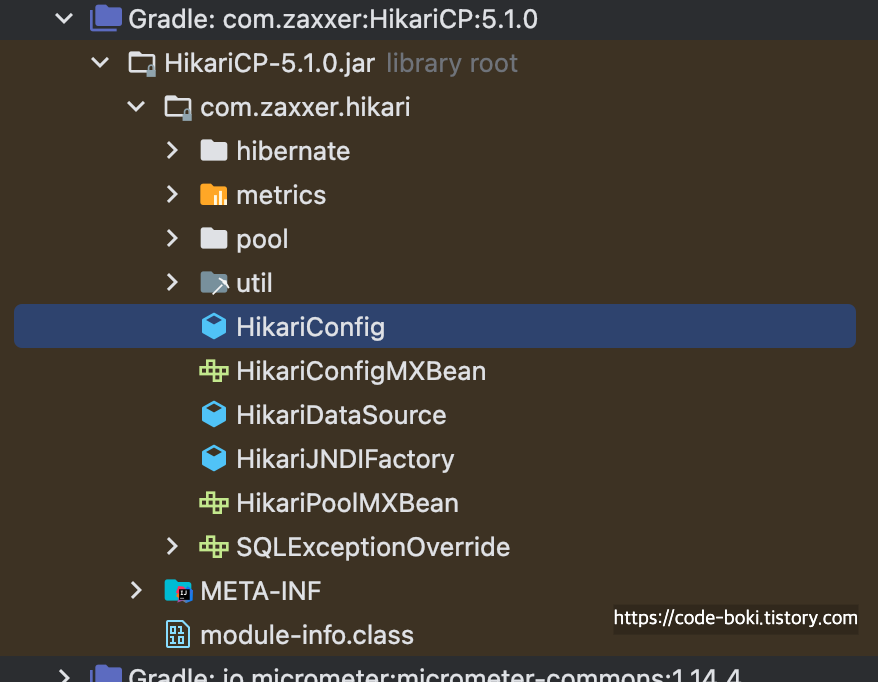Select HikariCP-5.1.0.jar in the tree
The height and width of the screenshot is (682, 878).
[269, 63]
